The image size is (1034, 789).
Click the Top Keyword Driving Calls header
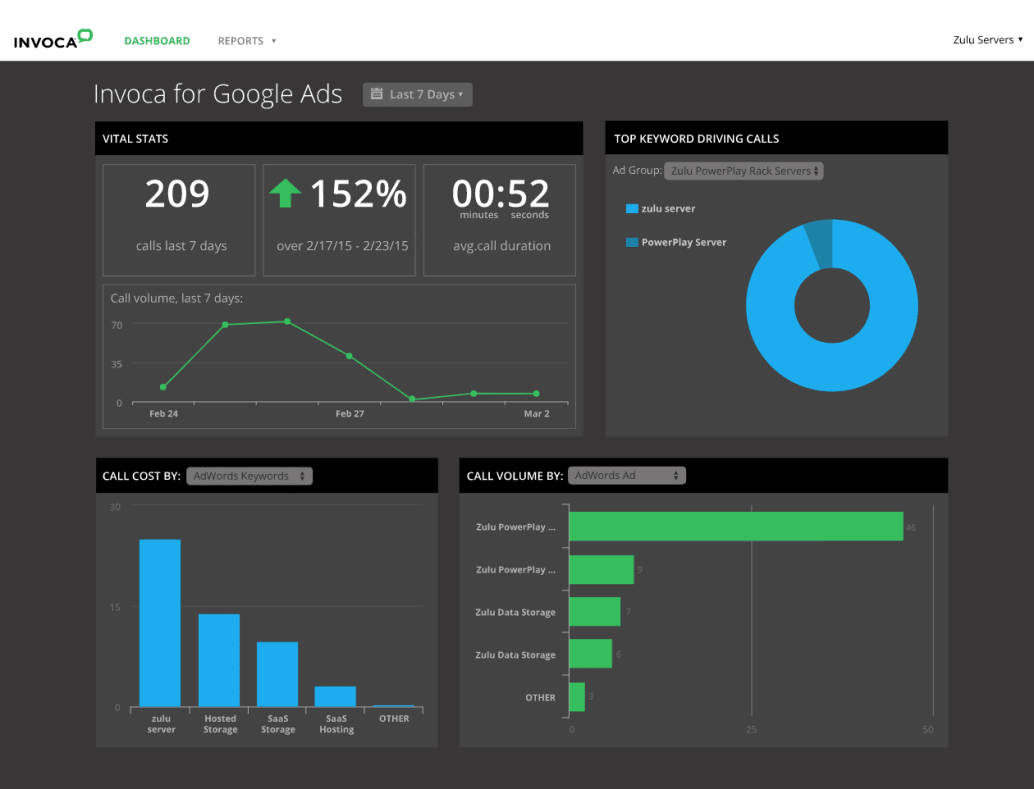click(776, 139)
